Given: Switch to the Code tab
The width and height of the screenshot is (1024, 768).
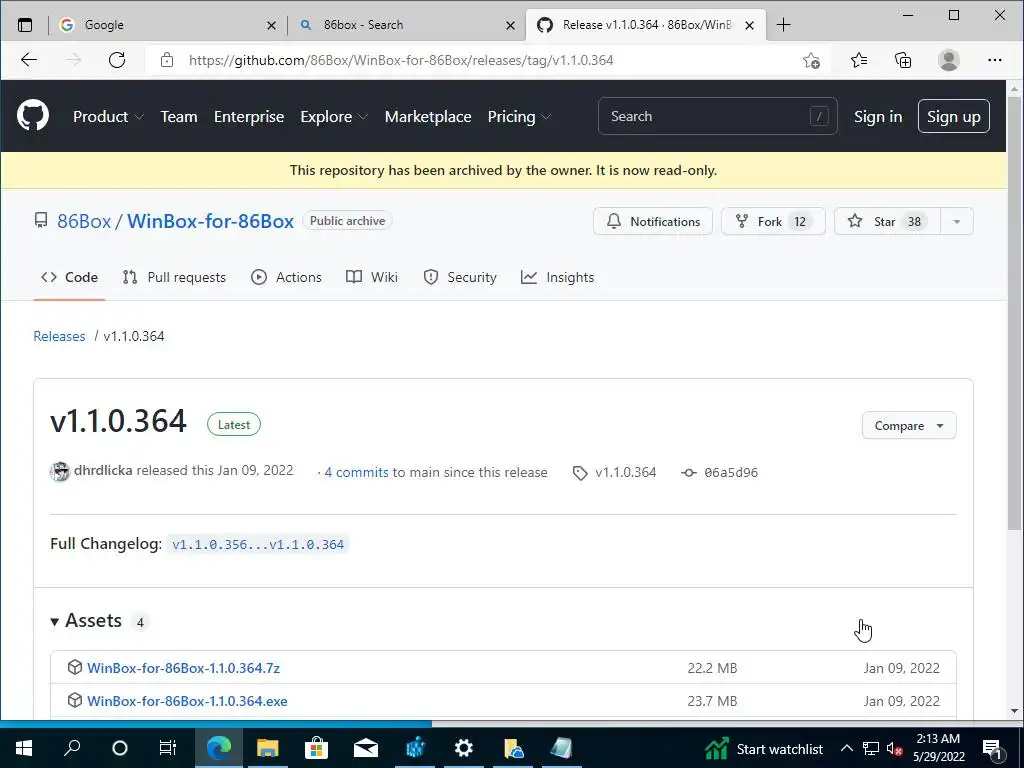Looking at the screenshot, I should coord(69,277).
